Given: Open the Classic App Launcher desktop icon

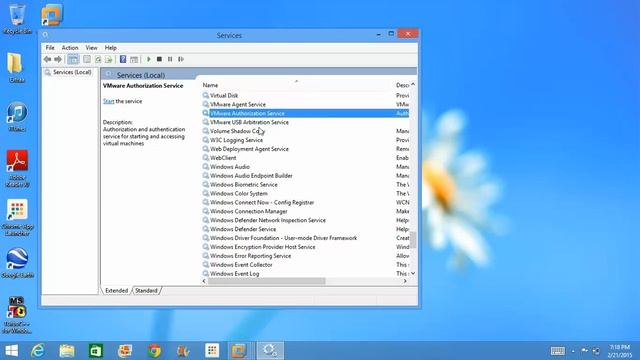Looking at the screenshot, I should coord(17,217).
